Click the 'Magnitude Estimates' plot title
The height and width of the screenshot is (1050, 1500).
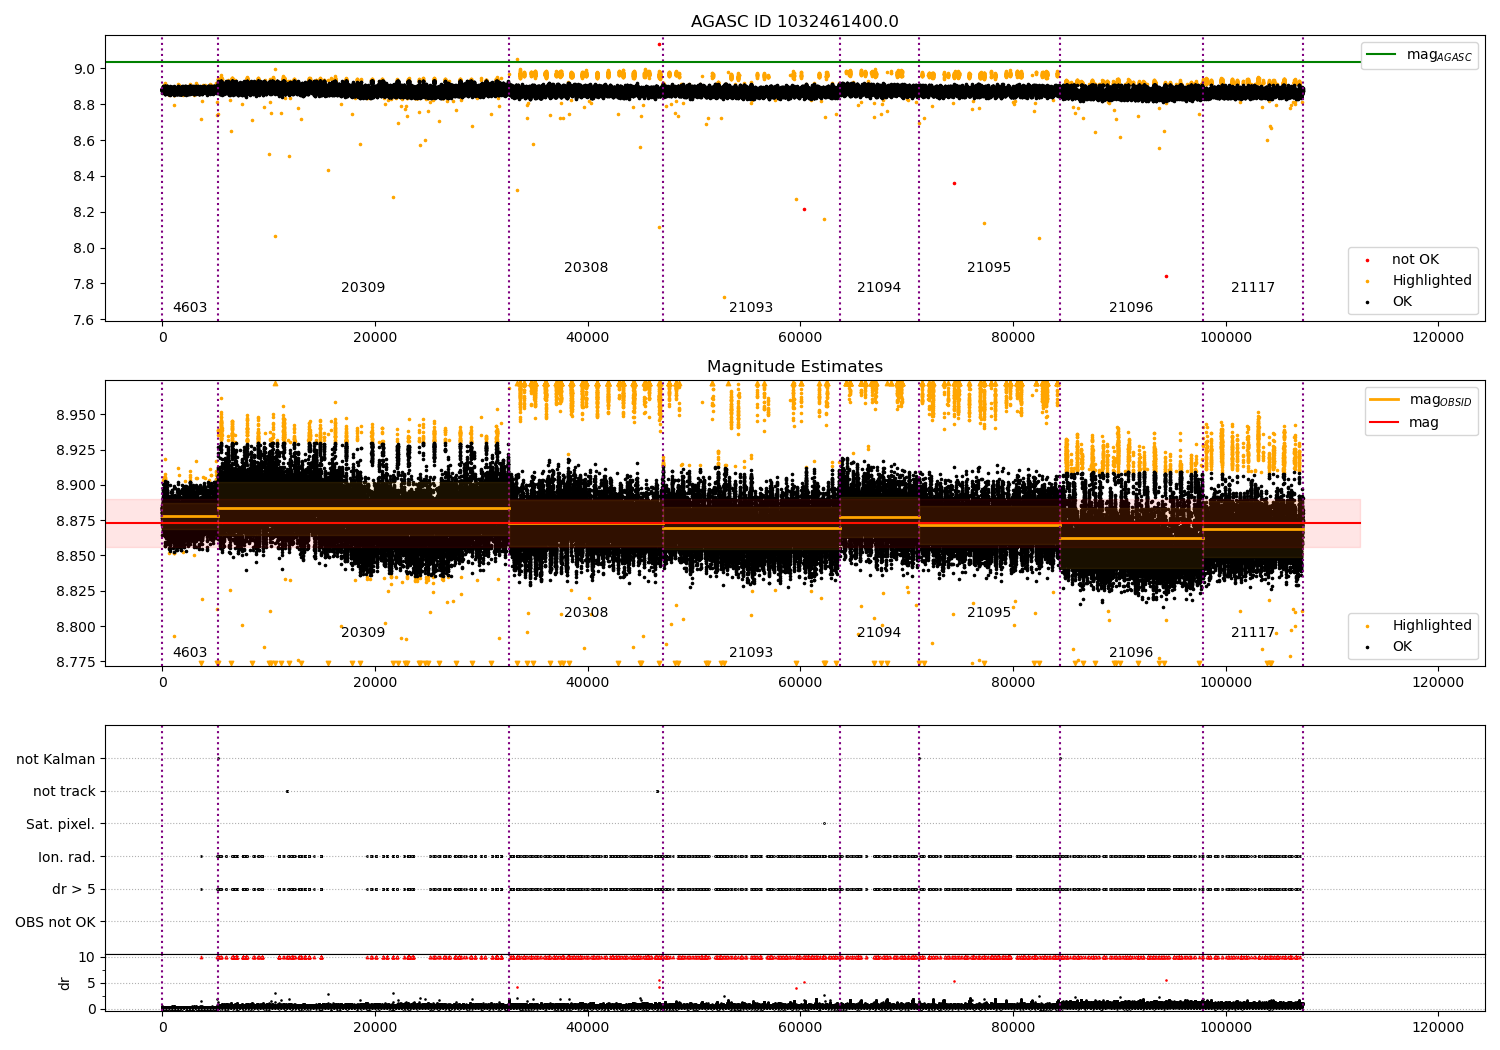pos(794,367)
